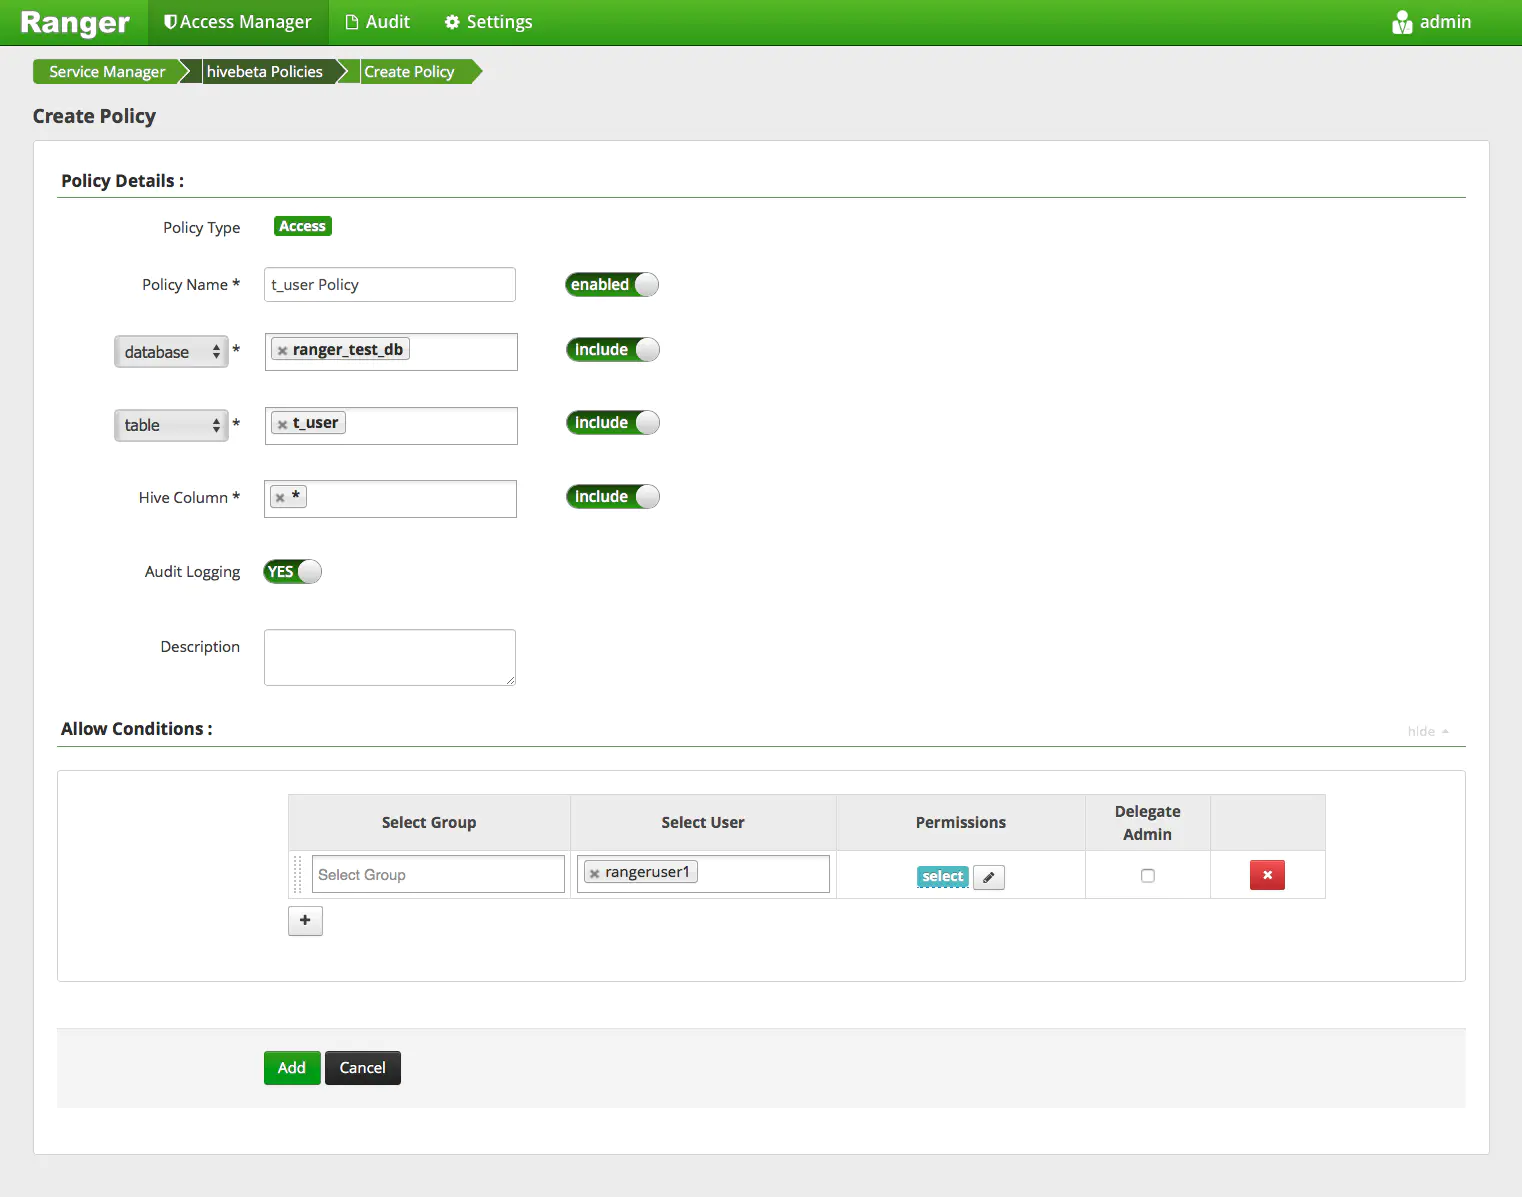The image size is (1522, 1197).
Task: Remove the t_user table tag
Action: [282, 424]
